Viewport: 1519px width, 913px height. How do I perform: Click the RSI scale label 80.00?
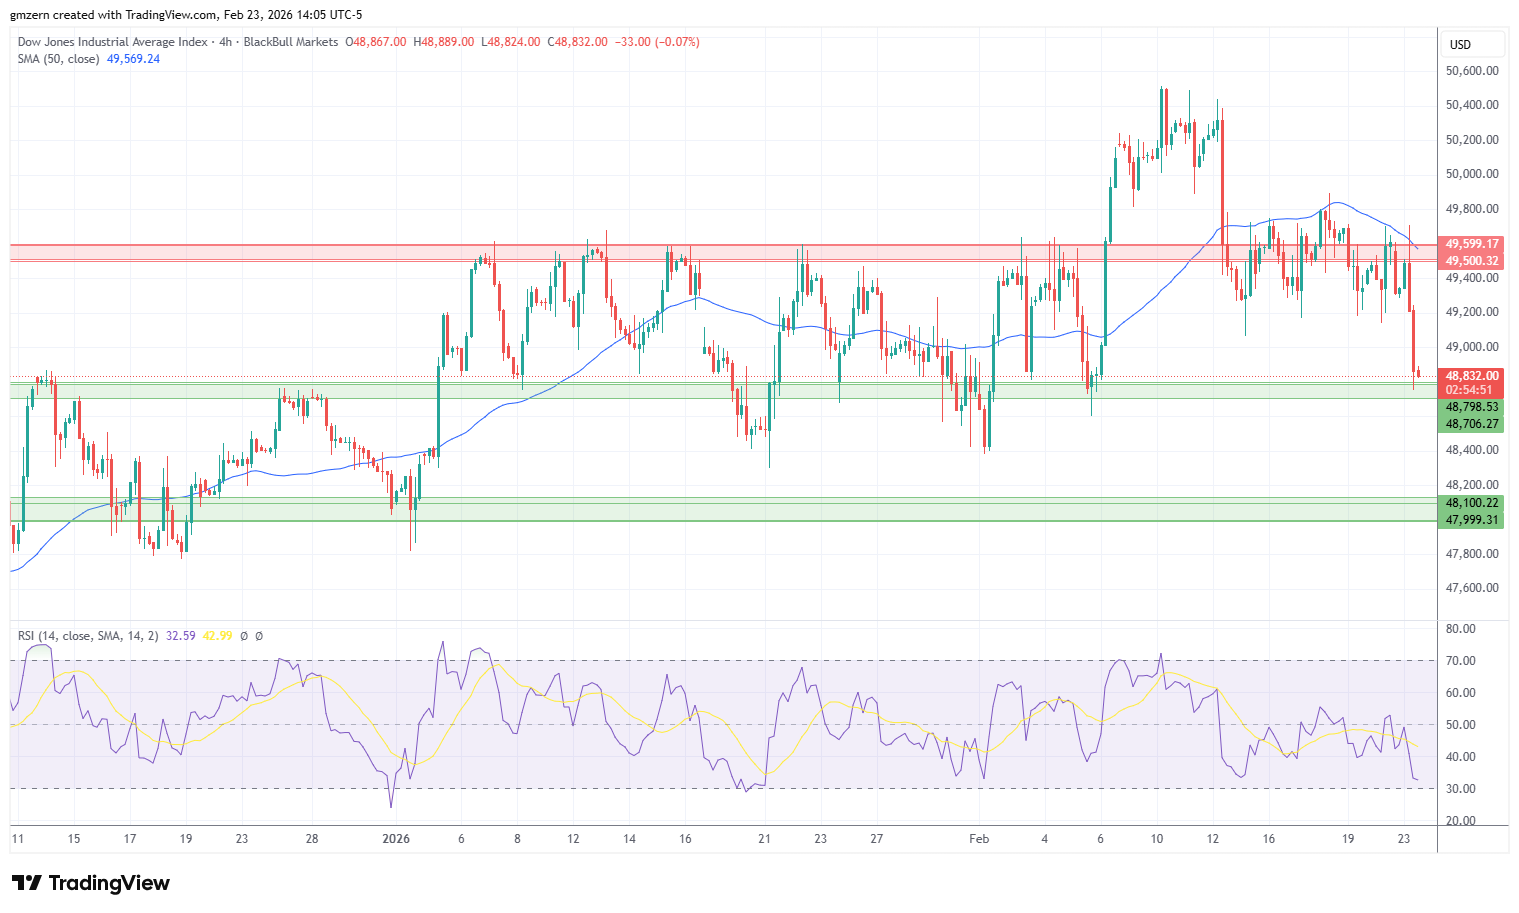(1460, 629)
